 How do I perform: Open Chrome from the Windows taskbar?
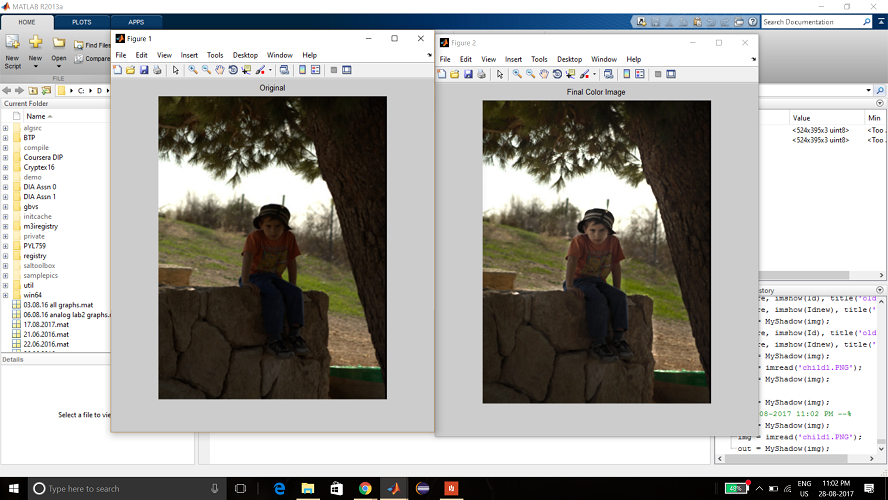pos(365,488)
